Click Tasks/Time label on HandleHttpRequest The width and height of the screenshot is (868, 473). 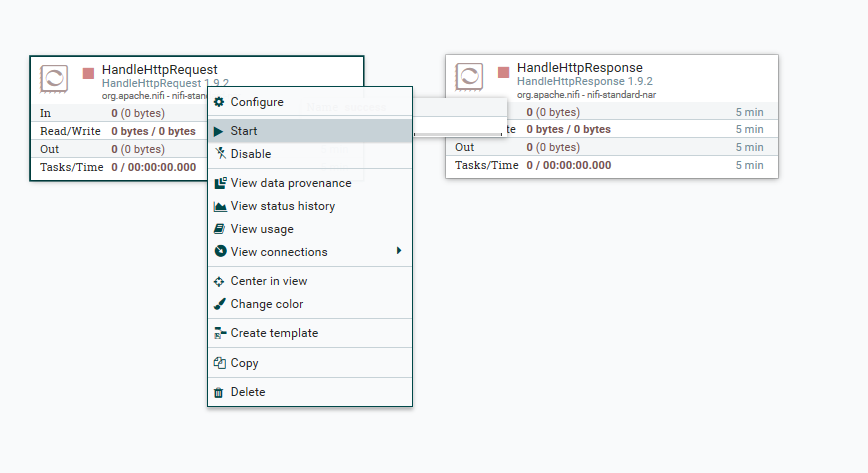pos(71,167)
